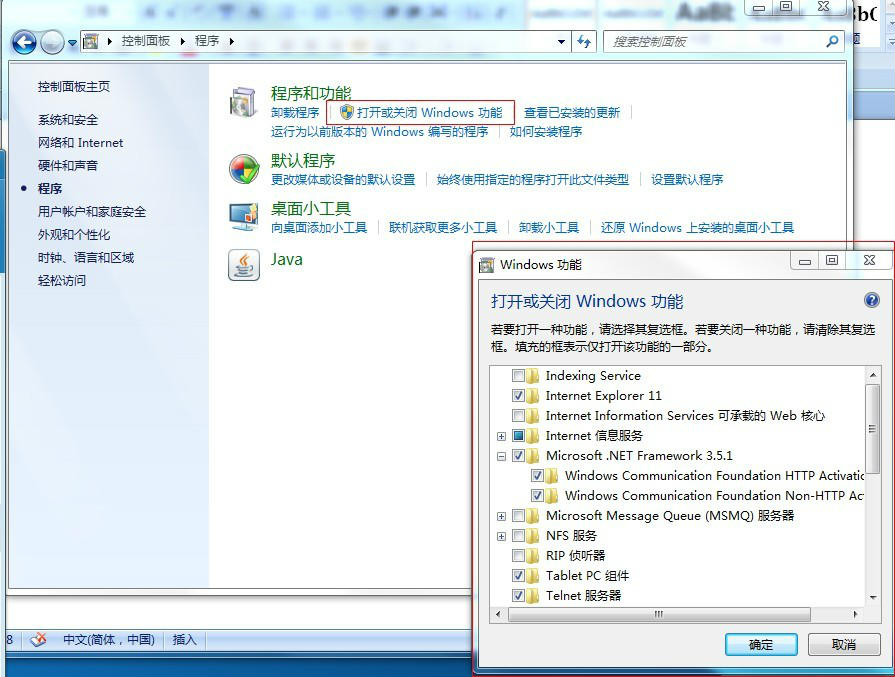Select 系统和安全 in sidebar
The height and width of the screenshot is (677, 895).
[x=68, y=120]
